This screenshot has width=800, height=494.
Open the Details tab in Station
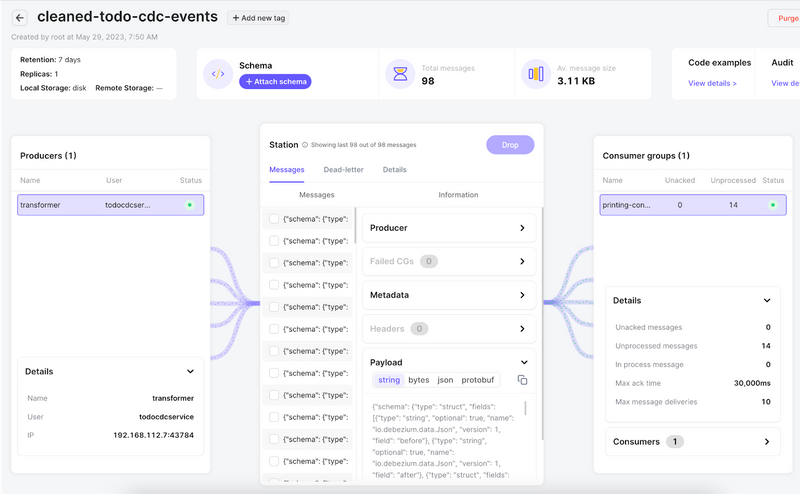pyautogui.click(x=394, y=170)
